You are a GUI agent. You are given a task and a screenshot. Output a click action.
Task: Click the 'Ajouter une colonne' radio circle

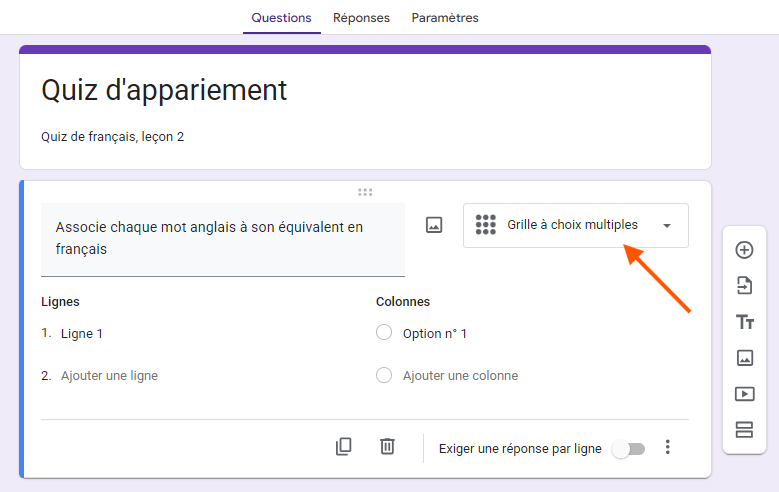(x=384, y=376)
